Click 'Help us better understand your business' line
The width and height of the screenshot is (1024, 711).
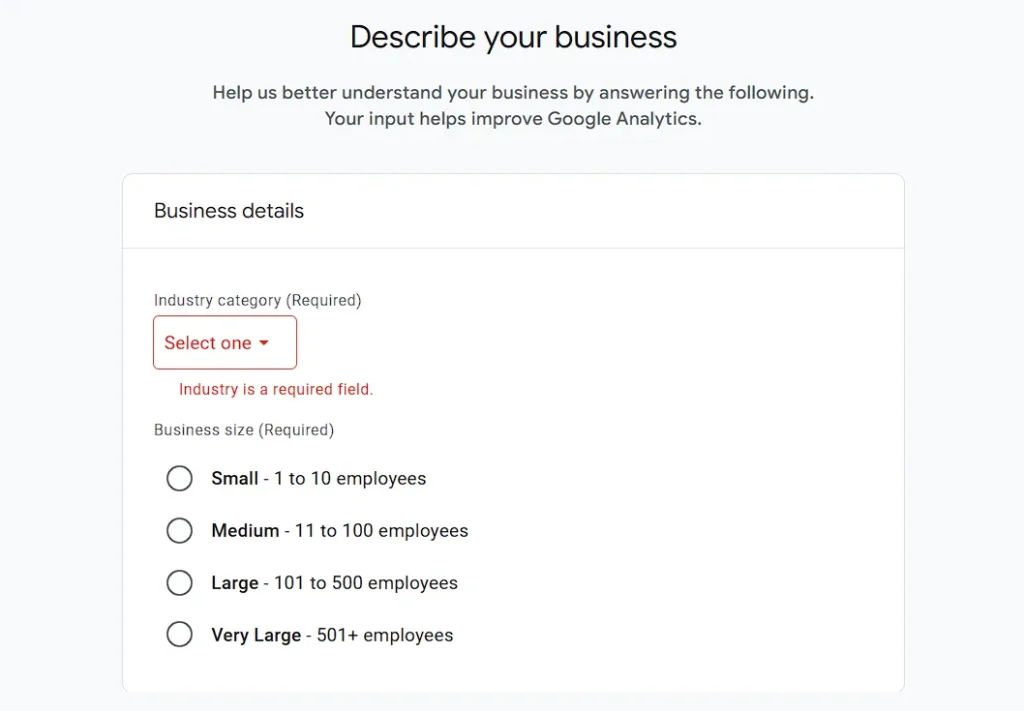513,93
